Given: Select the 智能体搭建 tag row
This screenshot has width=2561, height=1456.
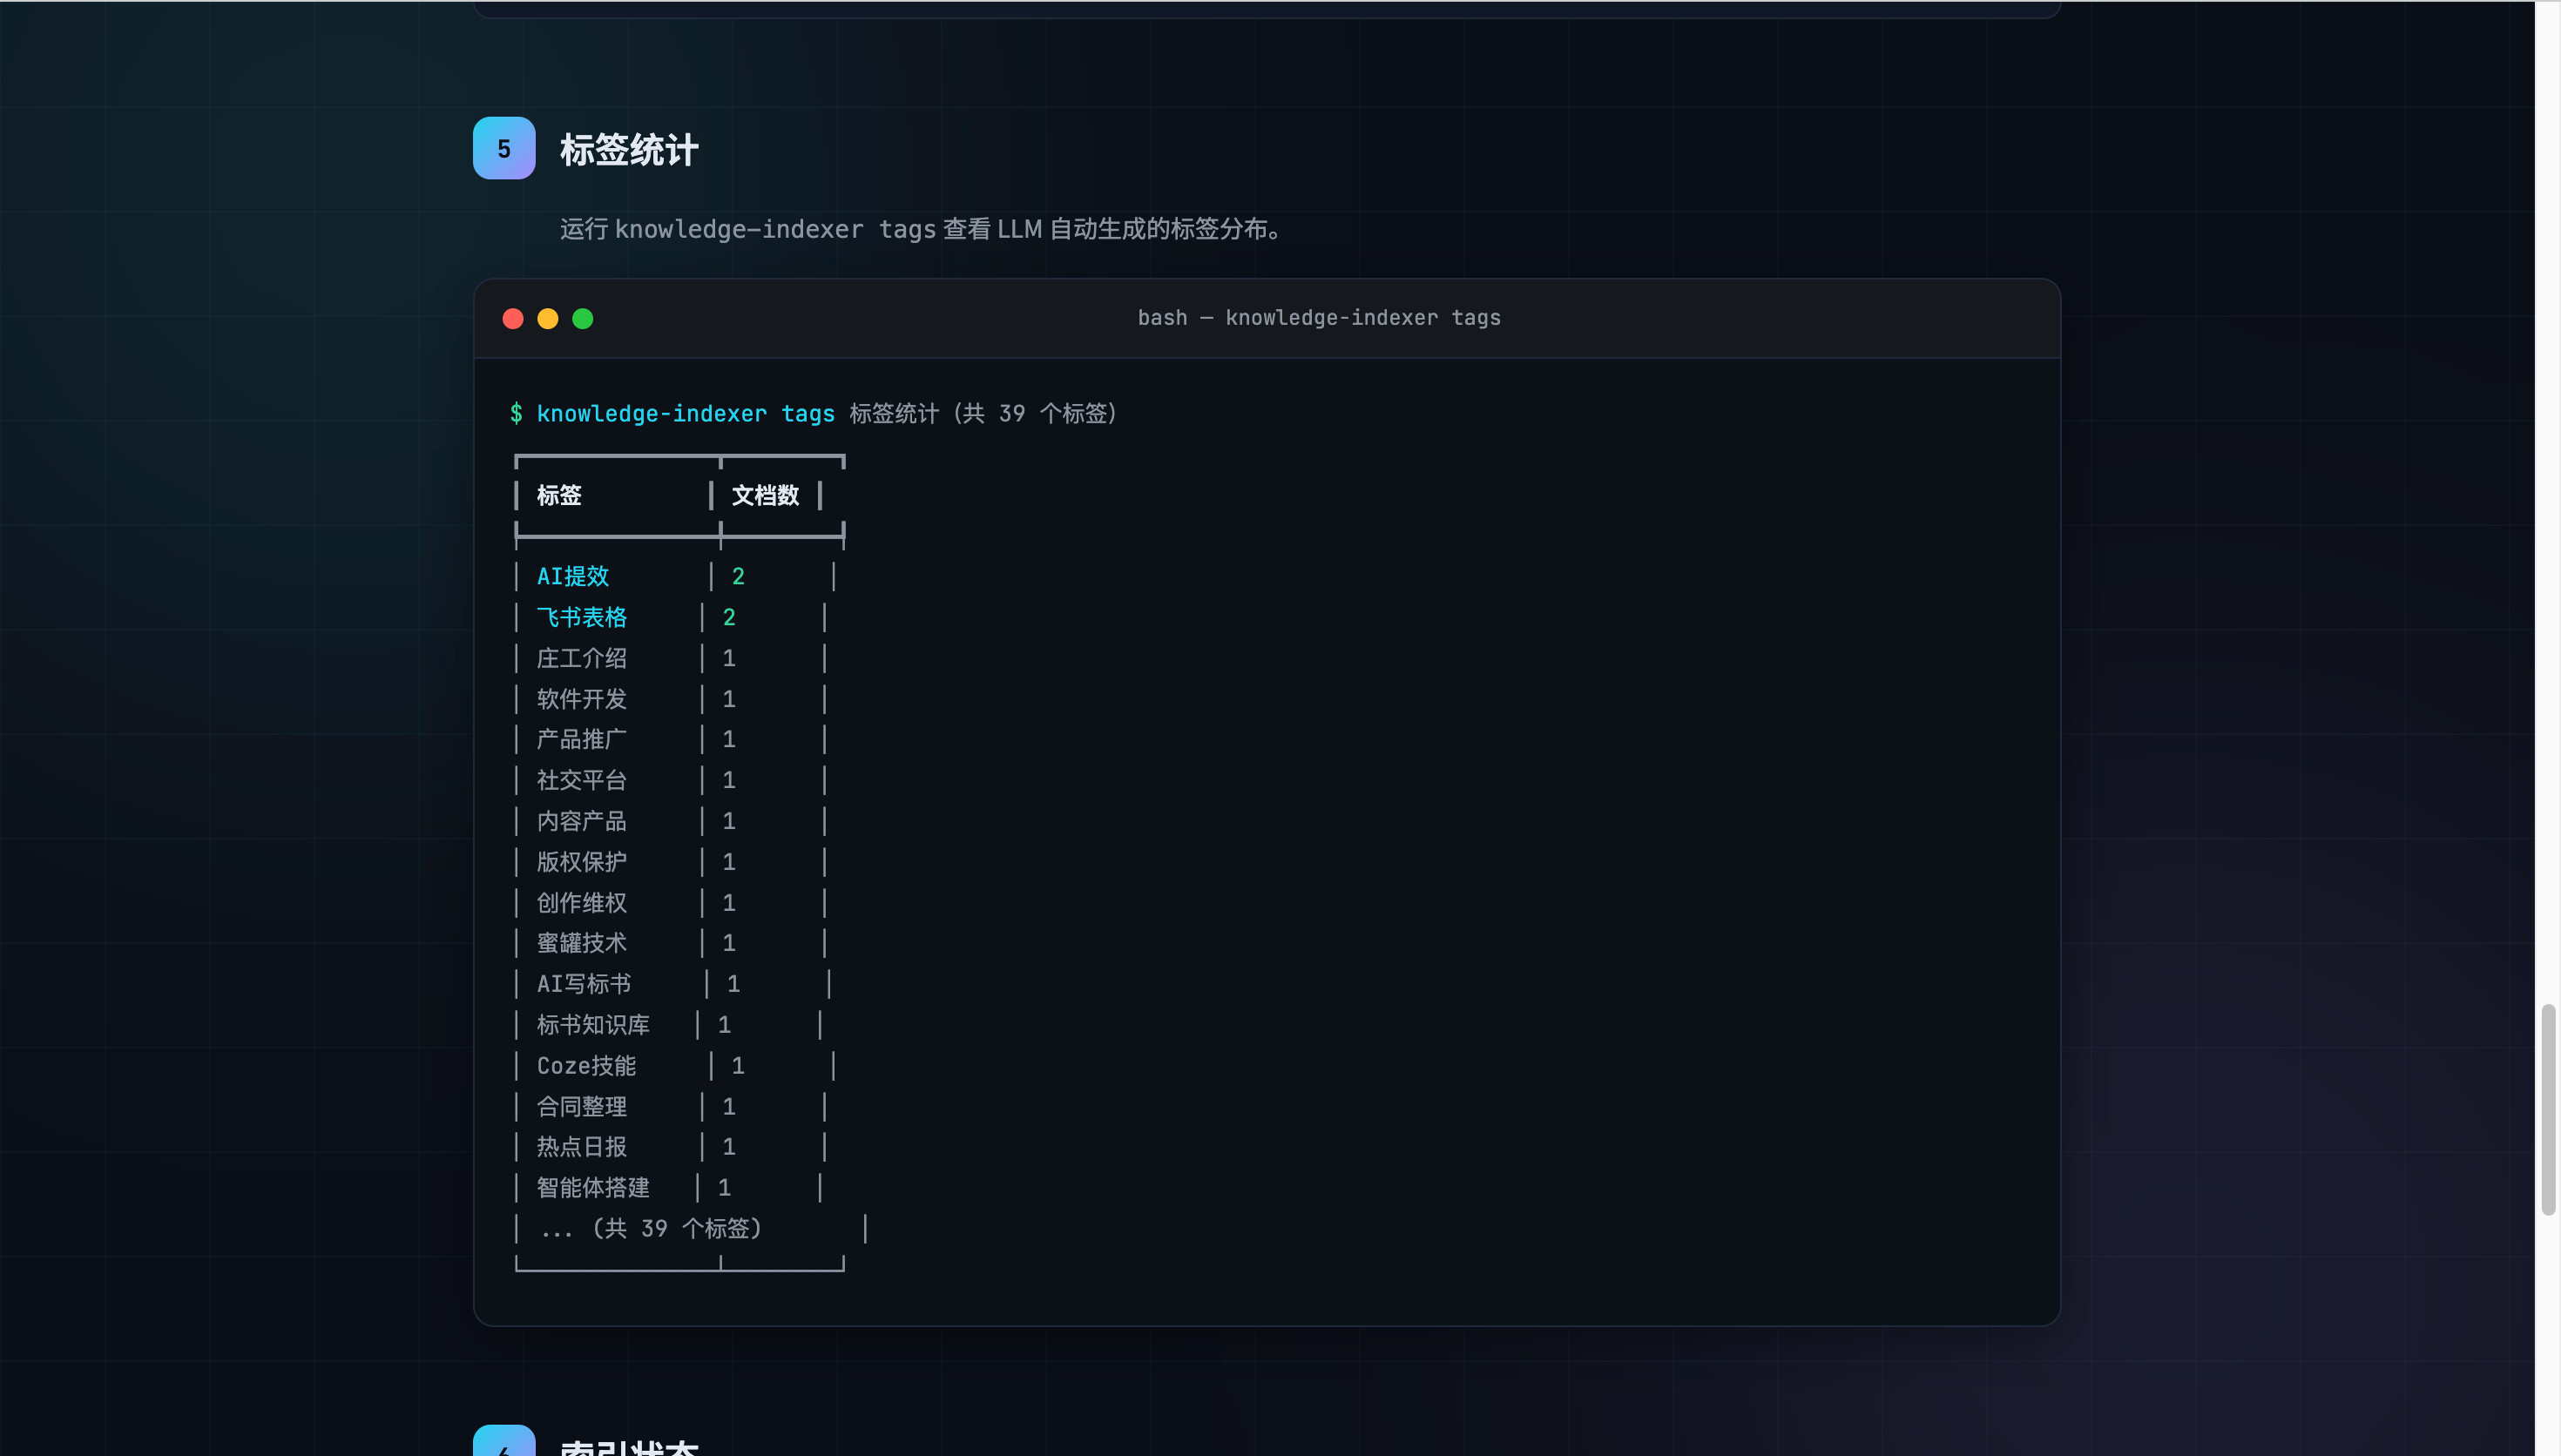Looking at the screenshot, I should click(593, 1188).
